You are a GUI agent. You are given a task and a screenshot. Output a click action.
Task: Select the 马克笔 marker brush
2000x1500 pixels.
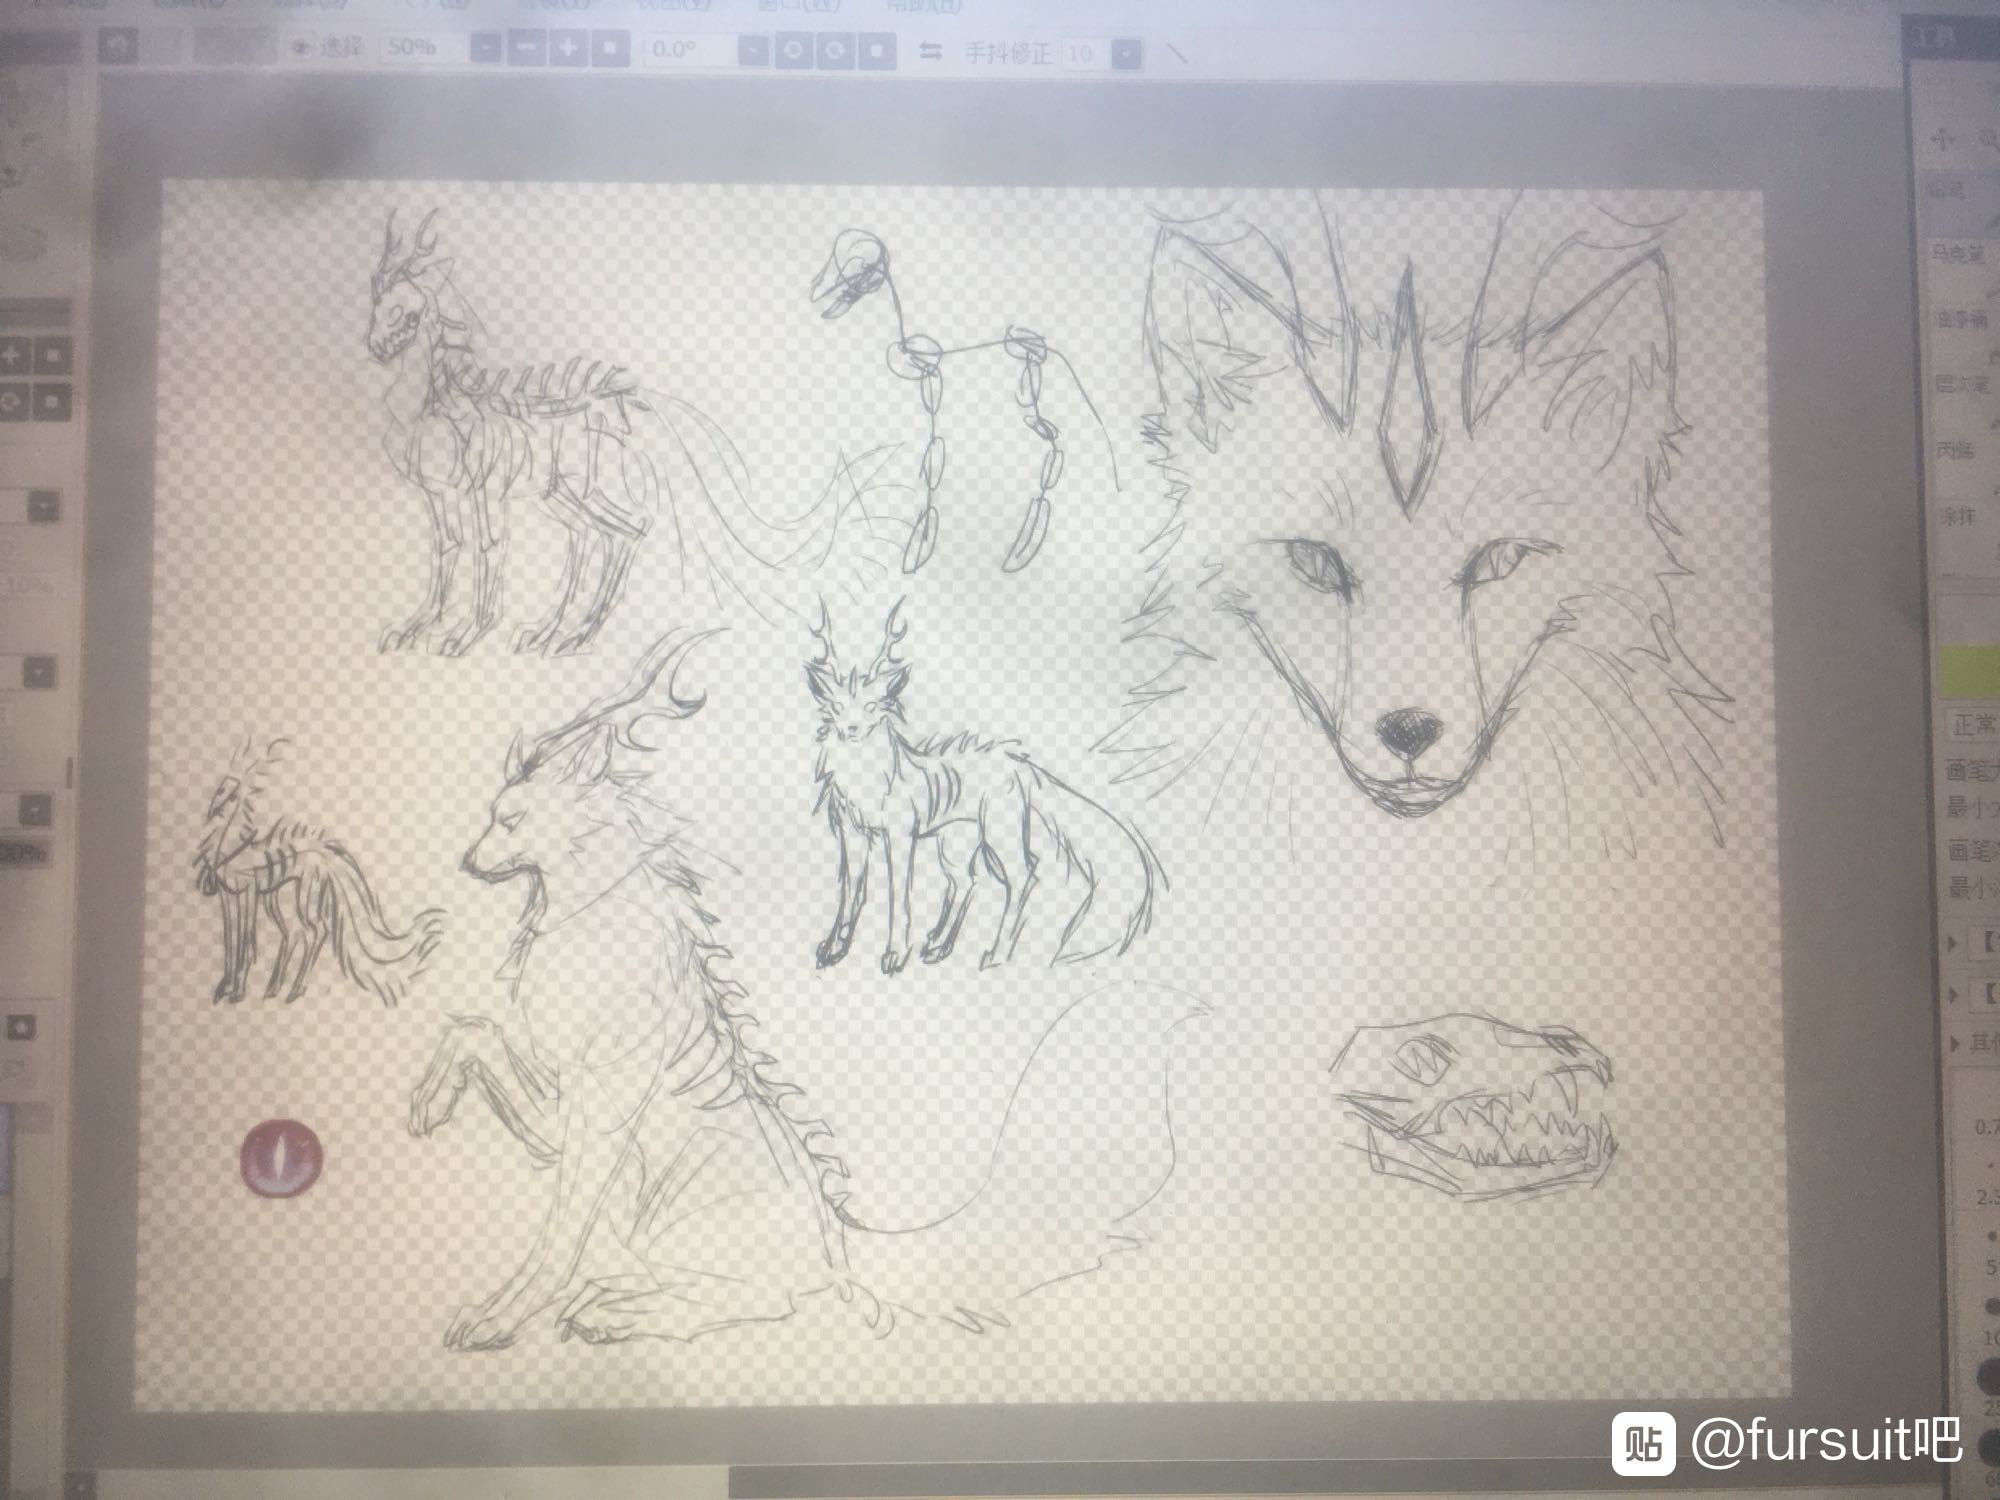tap(1958, 256)
